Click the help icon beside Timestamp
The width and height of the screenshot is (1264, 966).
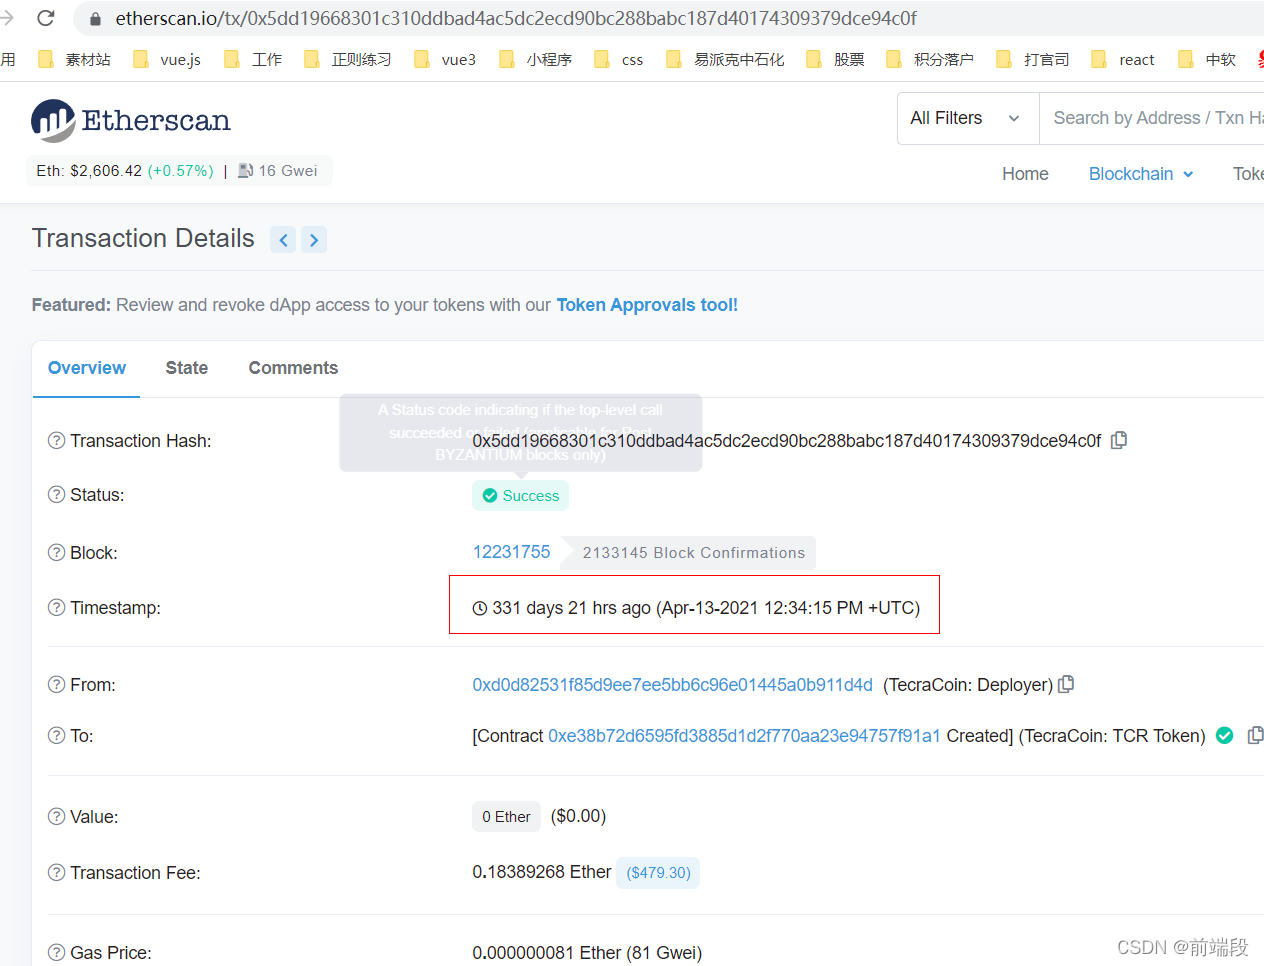(57, 607)
